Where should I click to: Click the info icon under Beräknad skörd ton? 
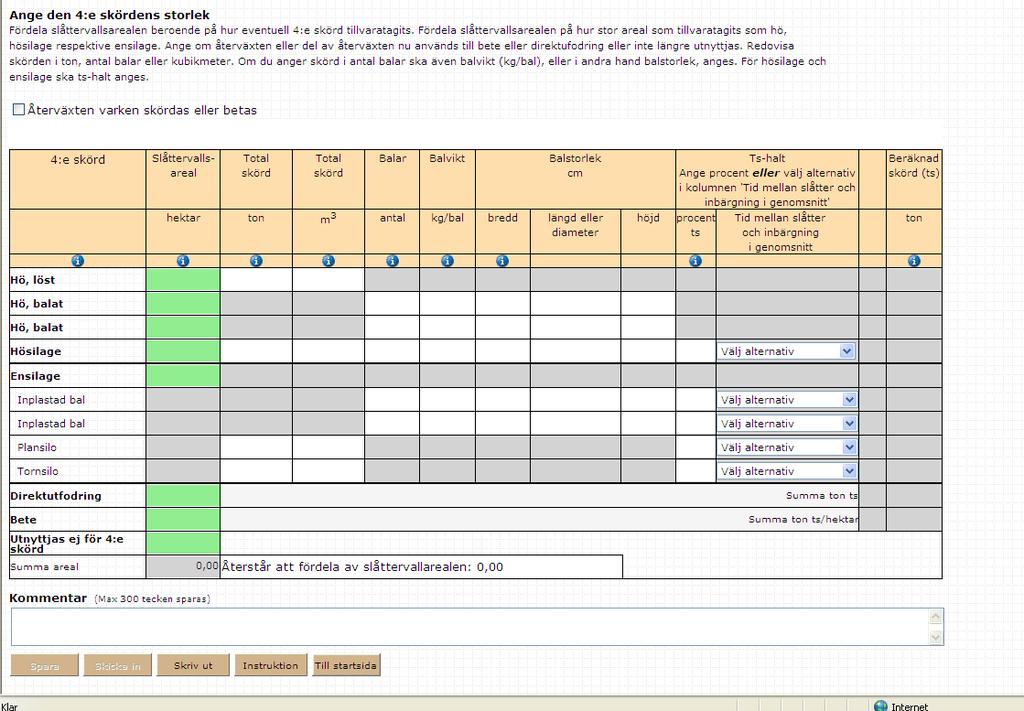tap(914, 261)
